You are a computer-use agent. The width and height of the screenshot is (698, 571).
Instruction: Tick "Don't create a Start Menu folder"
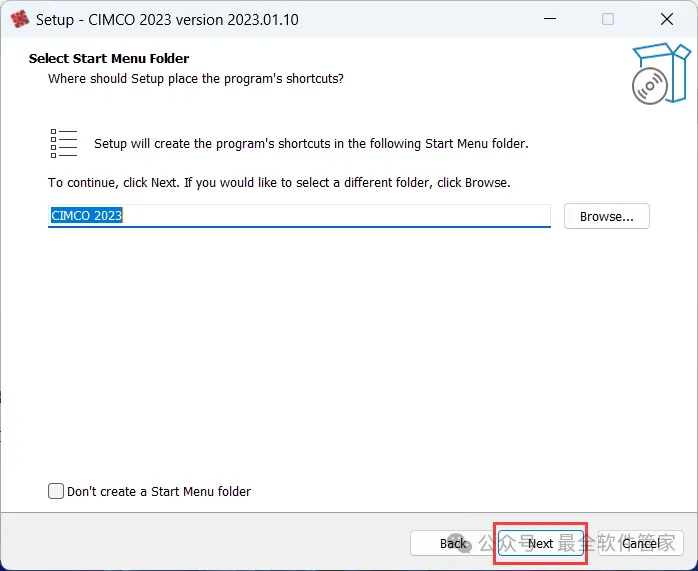click(x=56, y=491)
